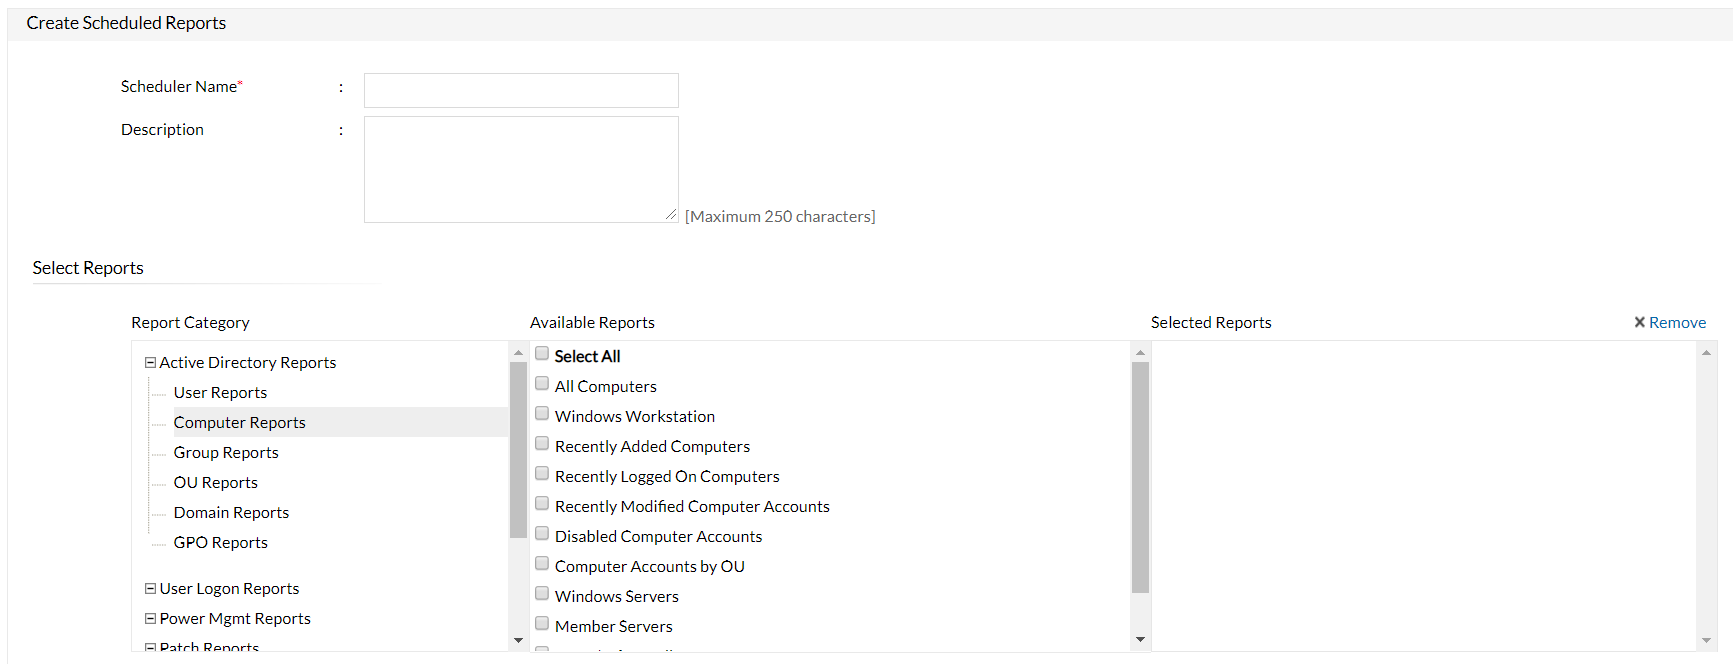The height and width of the screenshot is (664, 1733).
Task: Open User Reports category
Action: [x=220, y=393]
